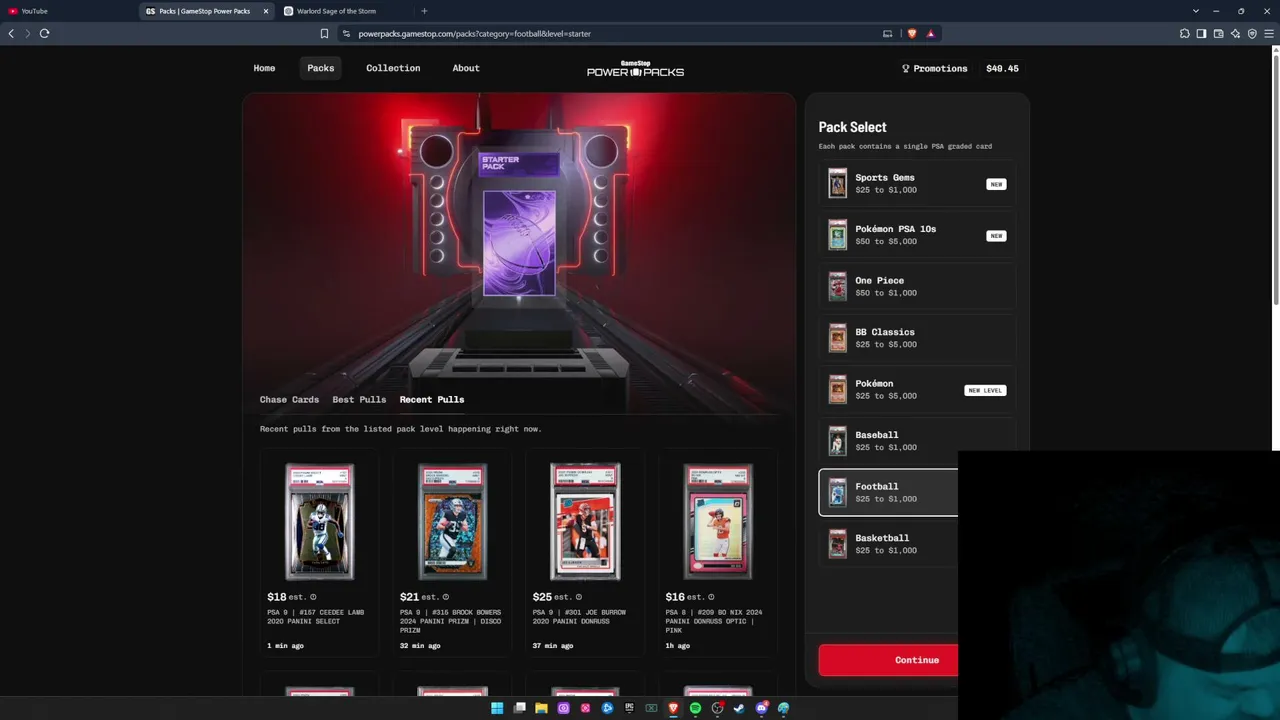The width and height of the screenshot is (1280, 720).
Task: Click the Starter Pack card in the machine
Action: pyautogui.click(x=519, y=243)
